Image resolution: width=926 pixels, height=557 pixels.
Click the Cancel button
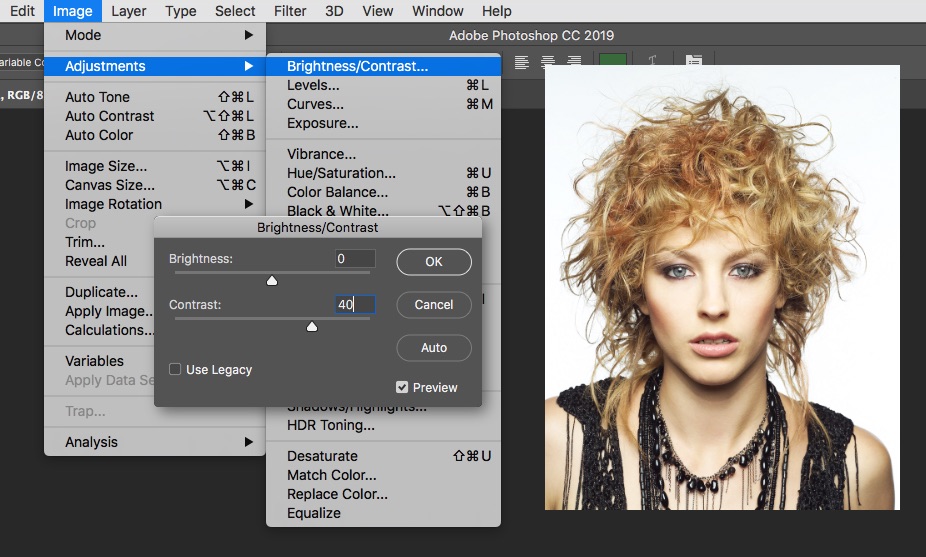point(434,305)
